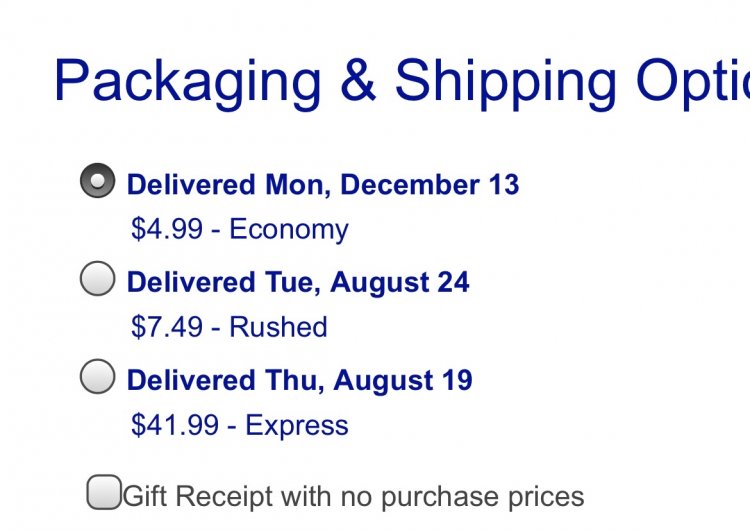Choose the Express shipping radio button
This screenshot has height=531, width=750.
98,376
